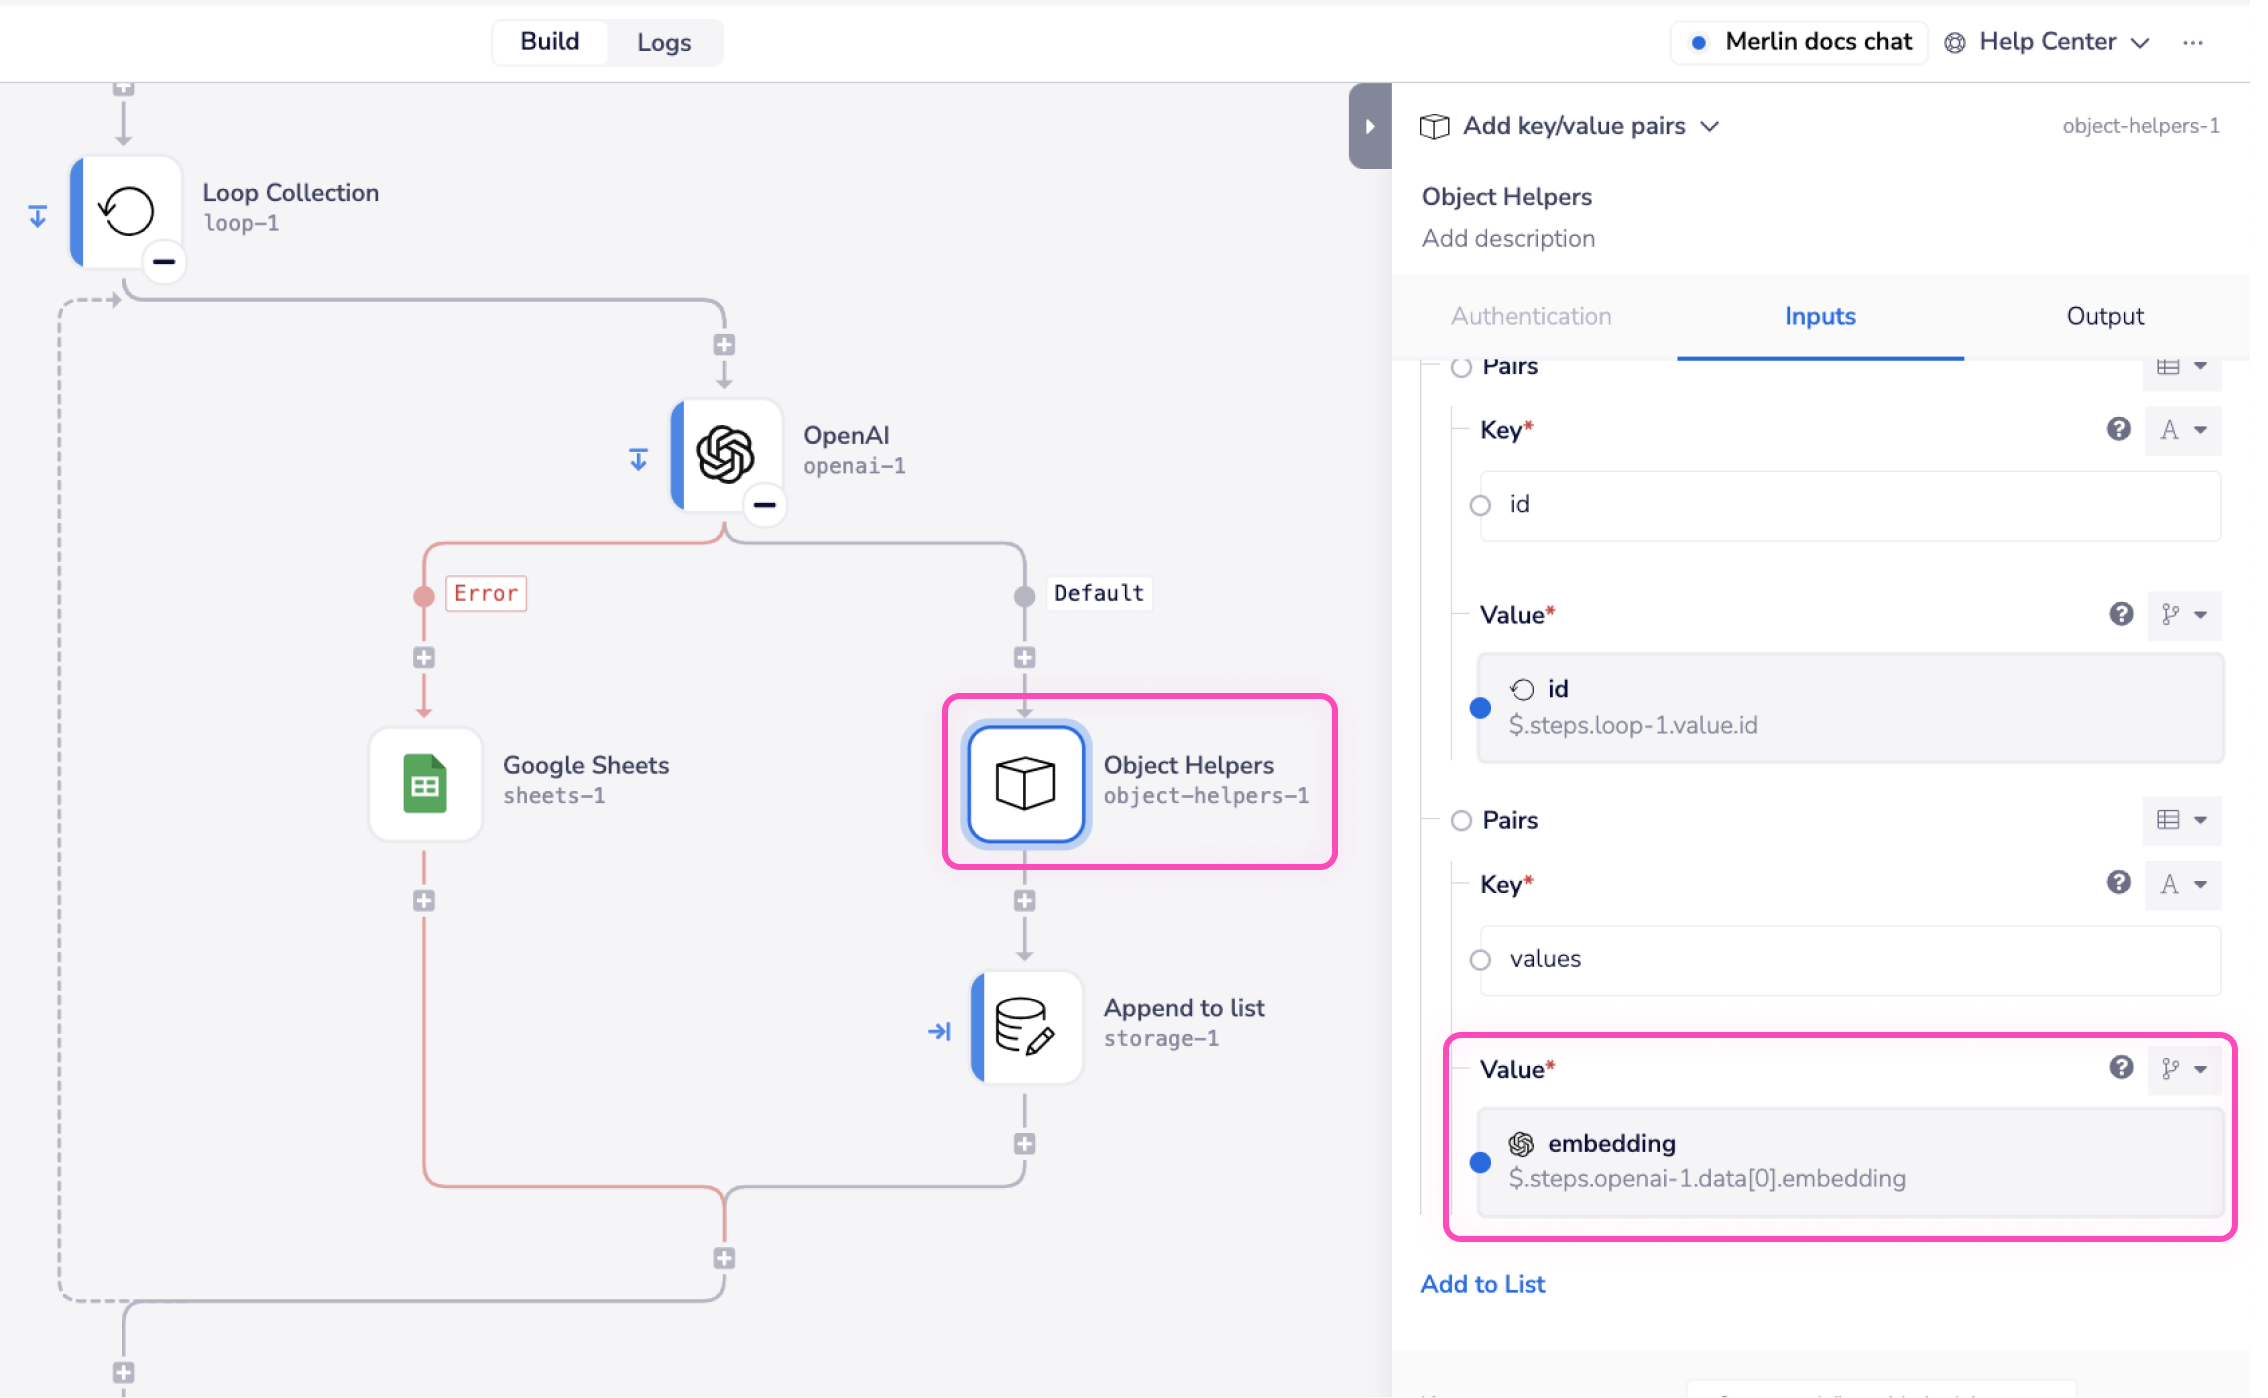The width and height of the screenshot is (2268, 1398).
Task: Switch to the Logs tab
Action: 664,42
